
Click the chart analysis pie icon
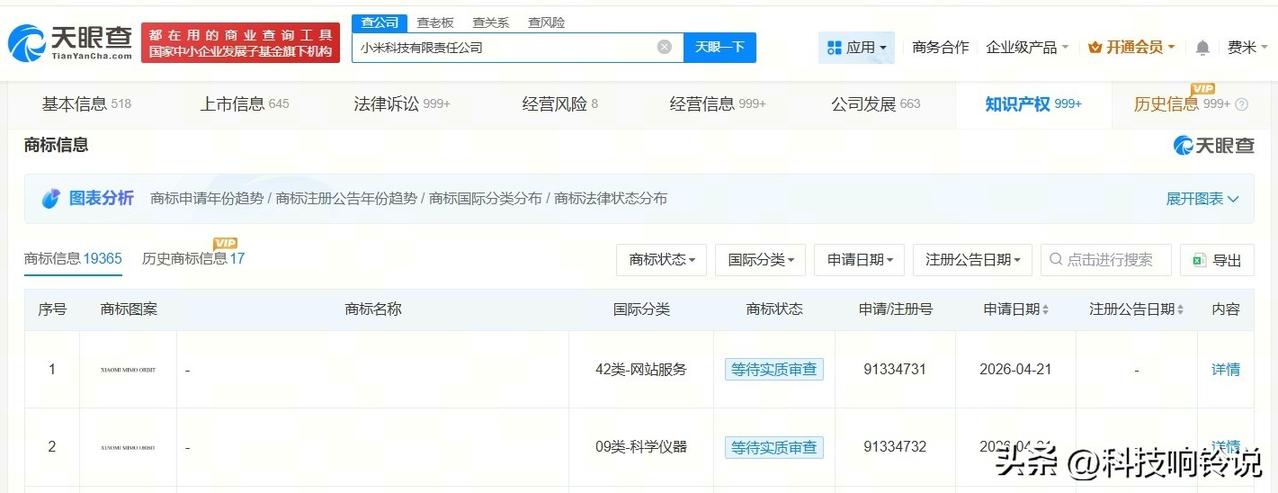coord(51,198)
